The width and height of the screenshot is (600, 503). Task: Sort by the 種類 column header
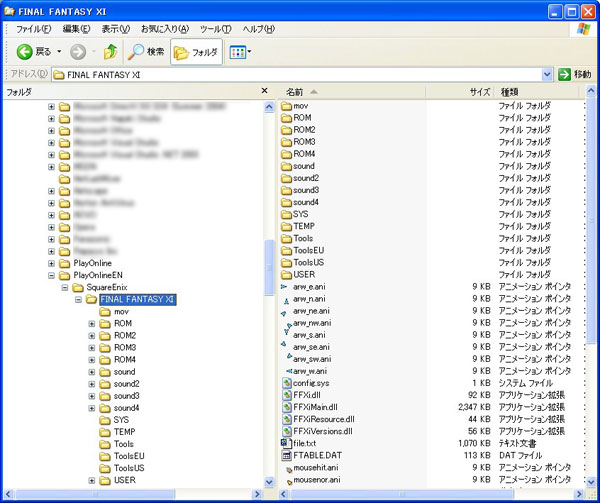click(536, 92)
